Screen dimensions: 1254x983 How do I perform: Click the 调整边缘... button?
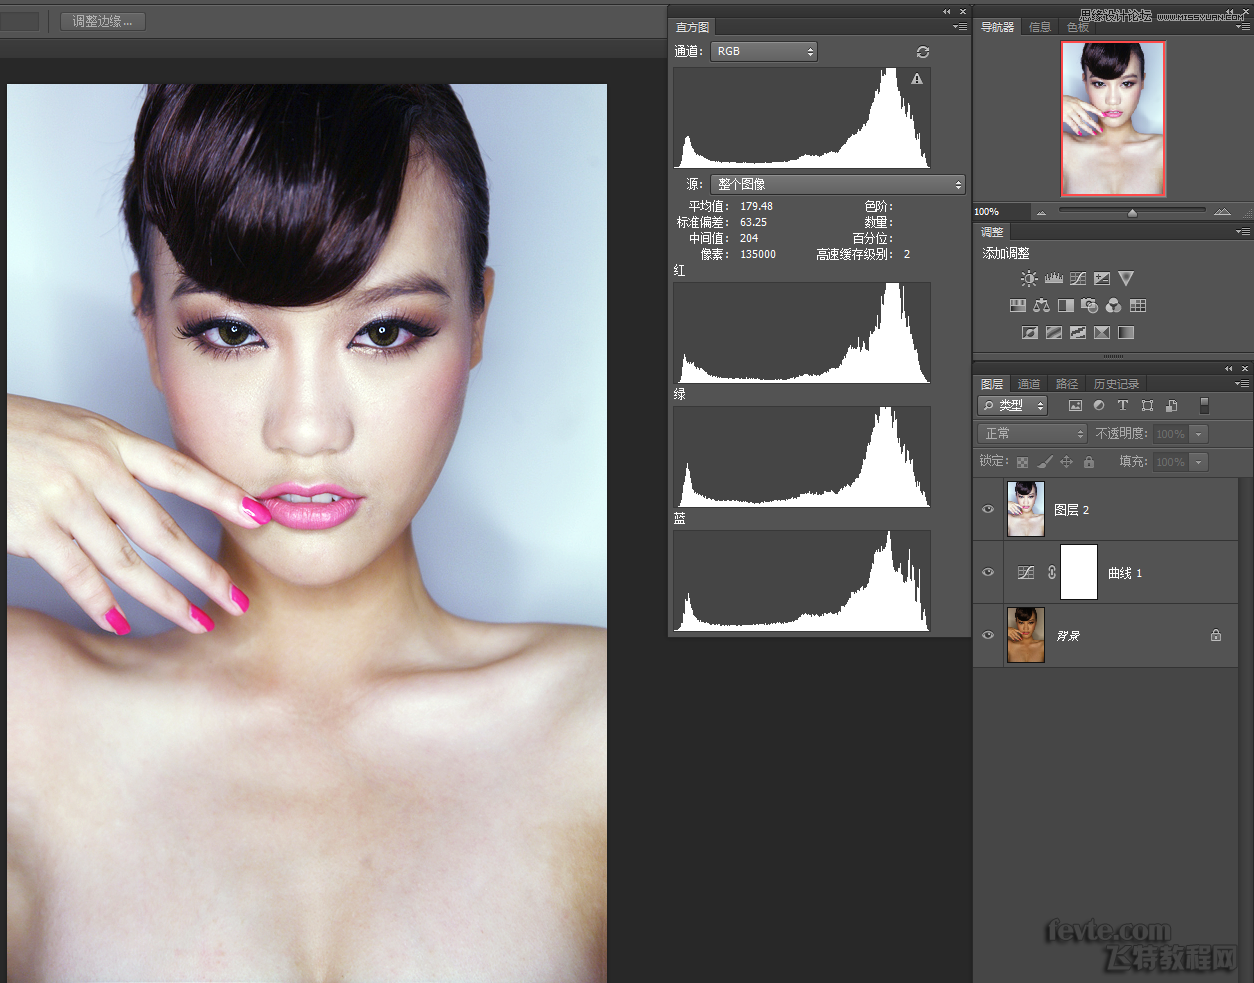[x=102, y=21]
